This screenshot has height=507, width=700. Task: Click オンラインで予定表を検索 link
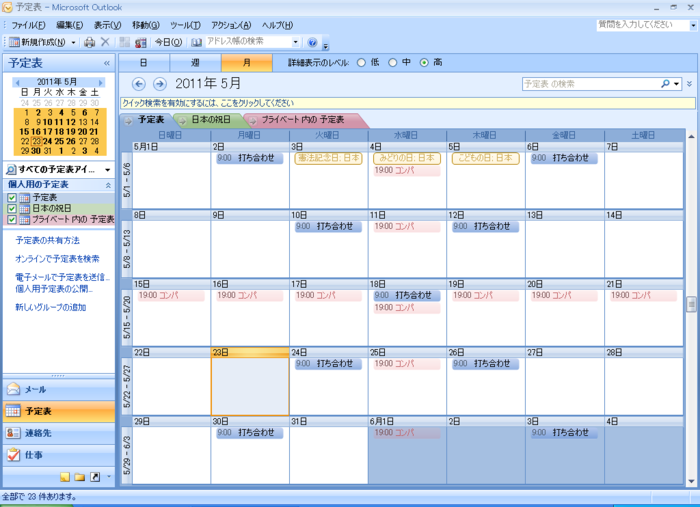click(x=57, y=259)
